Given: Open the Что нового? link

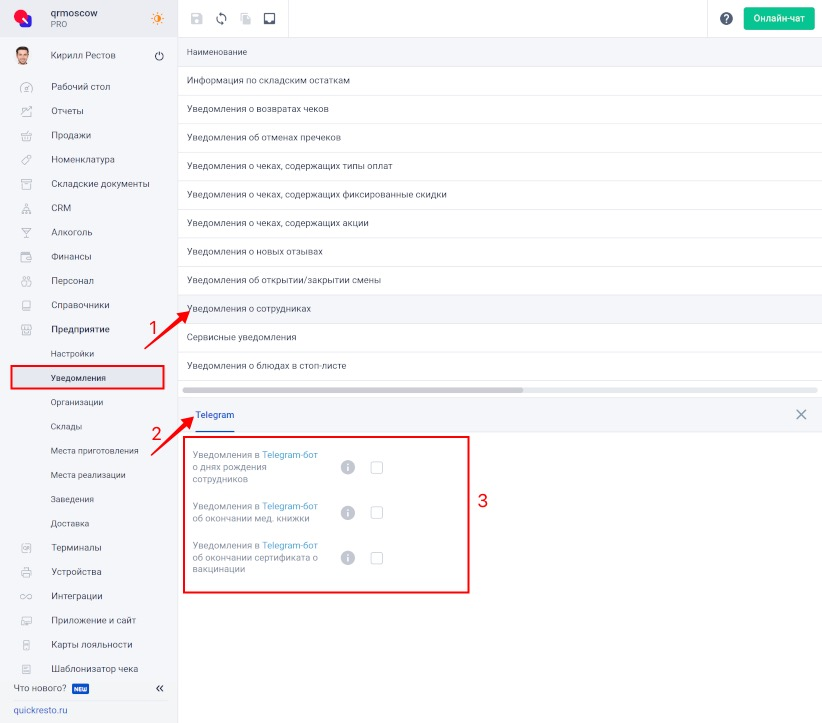Looking at the screenshot, I should (40, 688).
